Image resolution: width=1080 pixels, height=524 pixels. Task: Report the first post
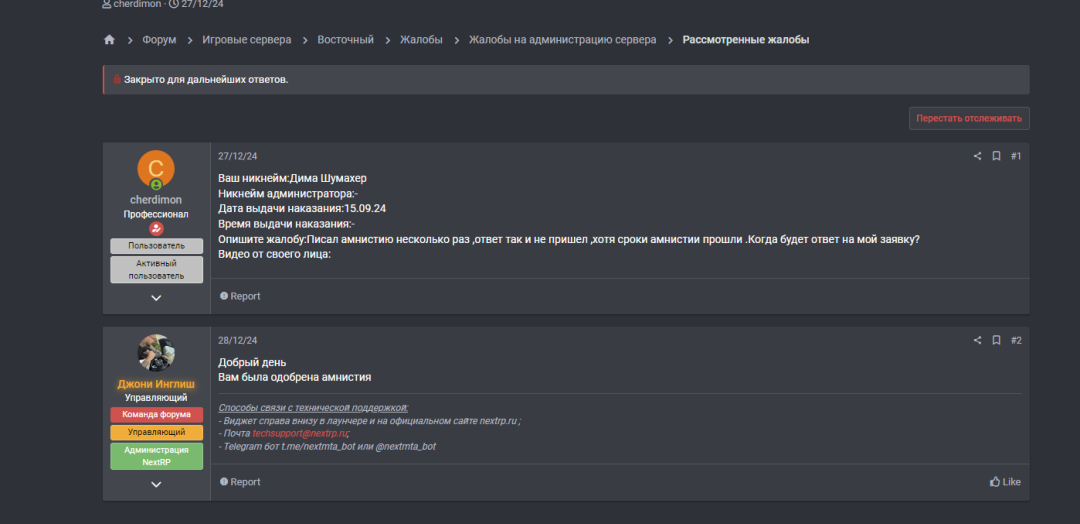240,296
